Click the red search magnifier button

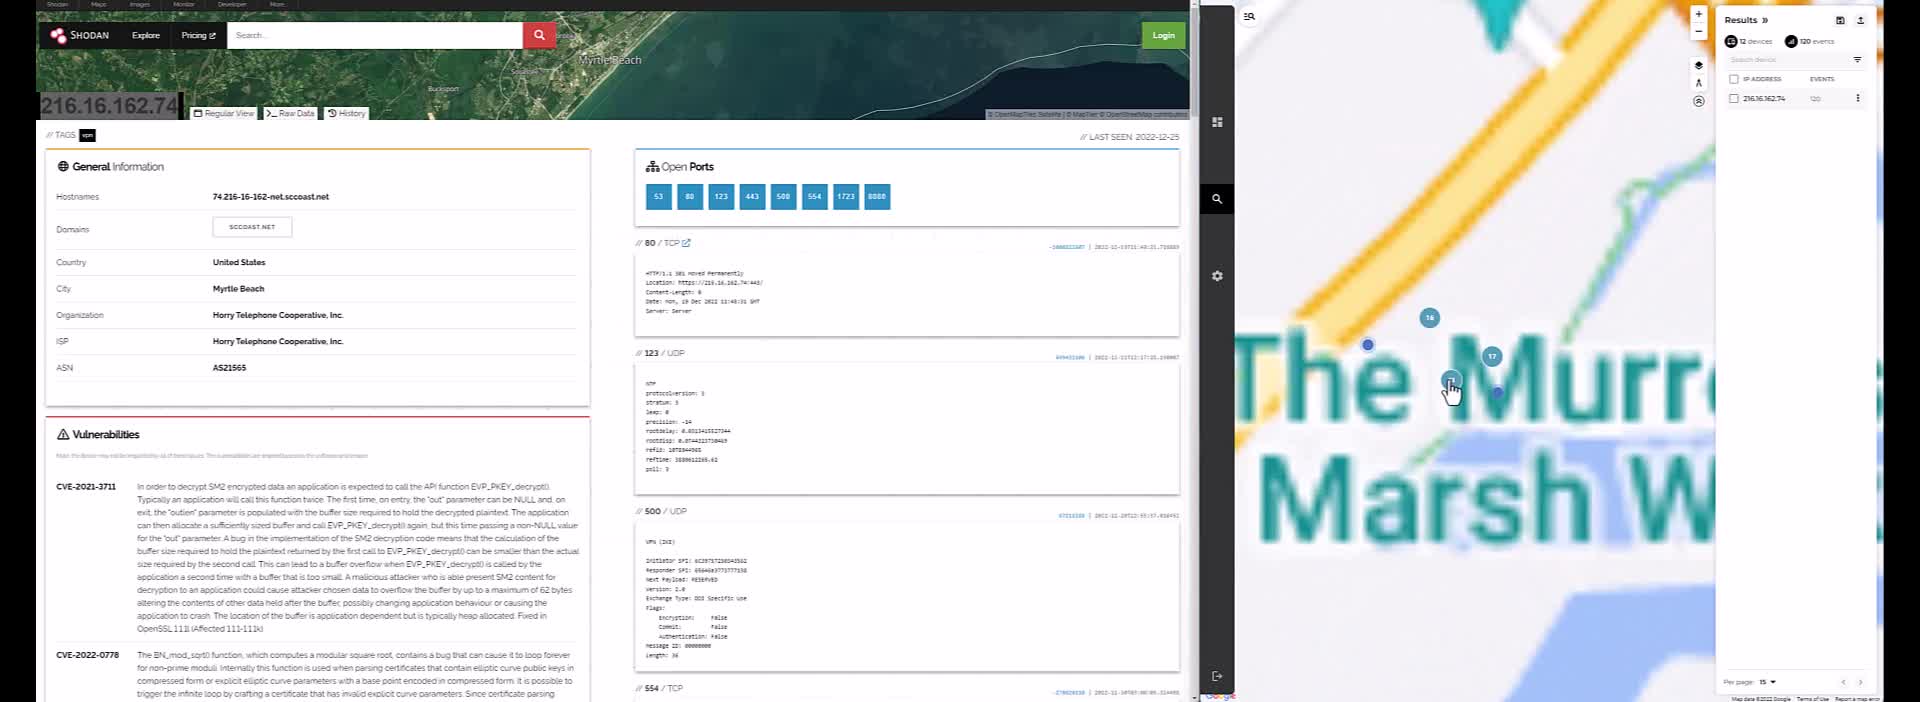point(538,35)
